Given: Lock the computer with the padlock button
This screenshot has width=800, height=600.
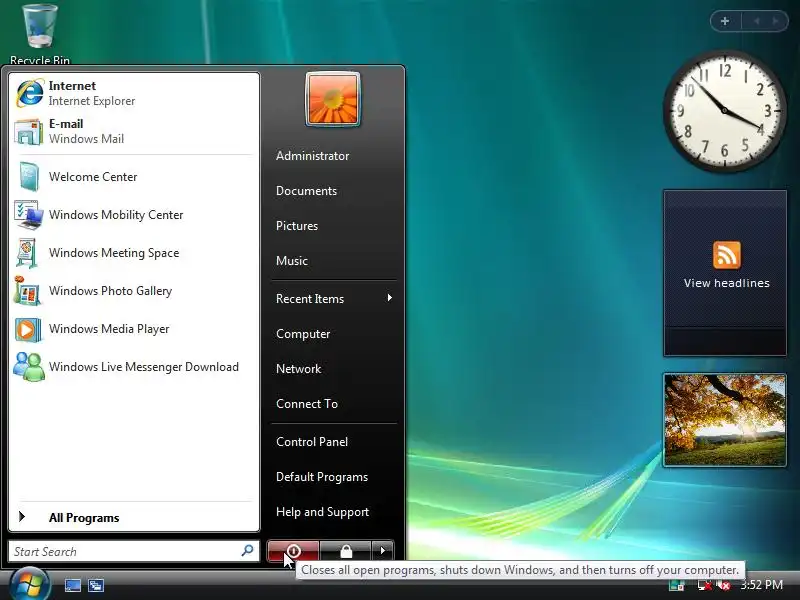Looking at the screenshot, I should coord(346,552).
